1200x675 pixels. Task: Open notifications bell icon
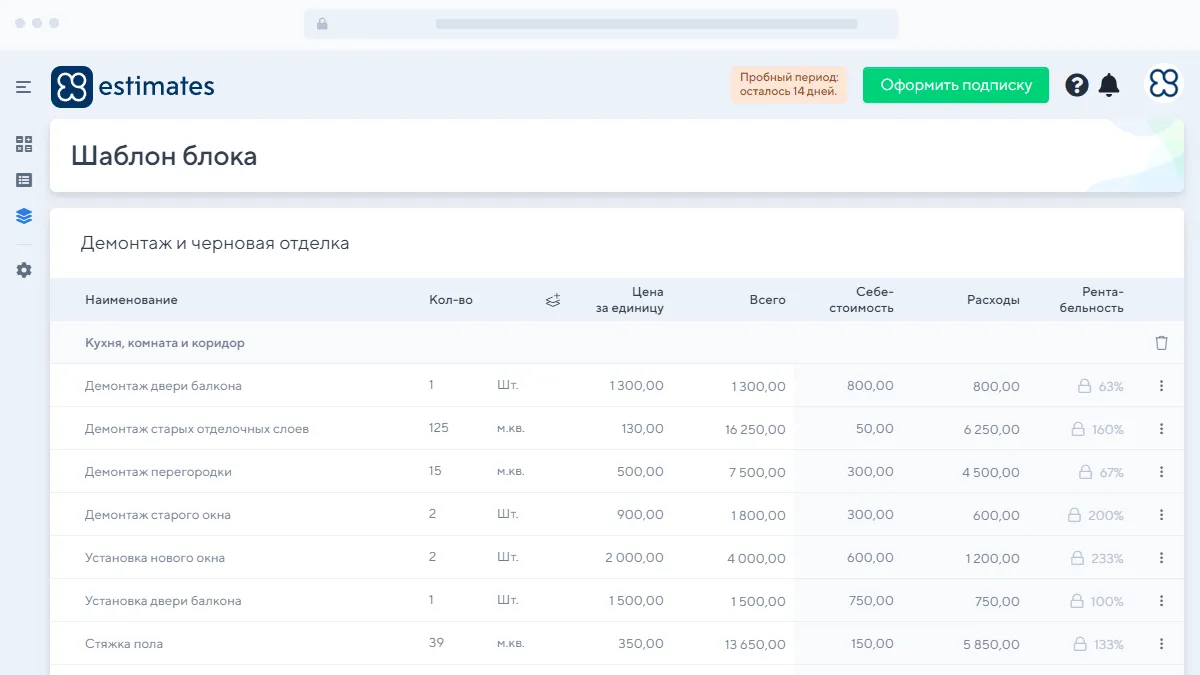[x=1109, y=85]
